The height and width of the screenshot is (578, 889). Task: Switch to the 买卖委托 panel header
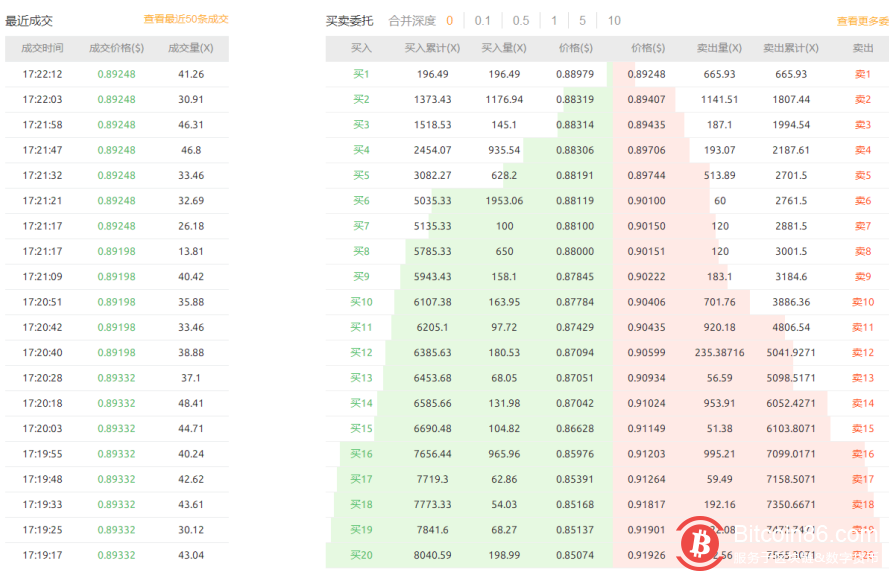[349, 19]
